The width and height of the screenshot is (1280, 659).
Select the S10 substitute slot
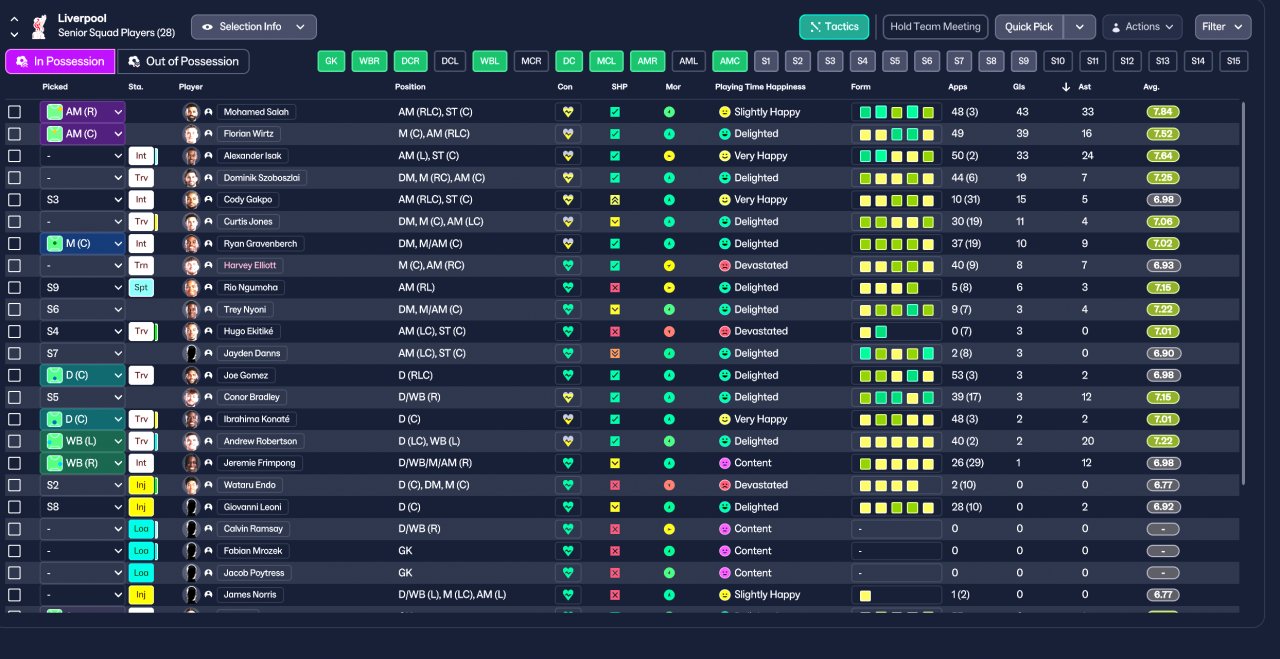(x=1058, y=61)
